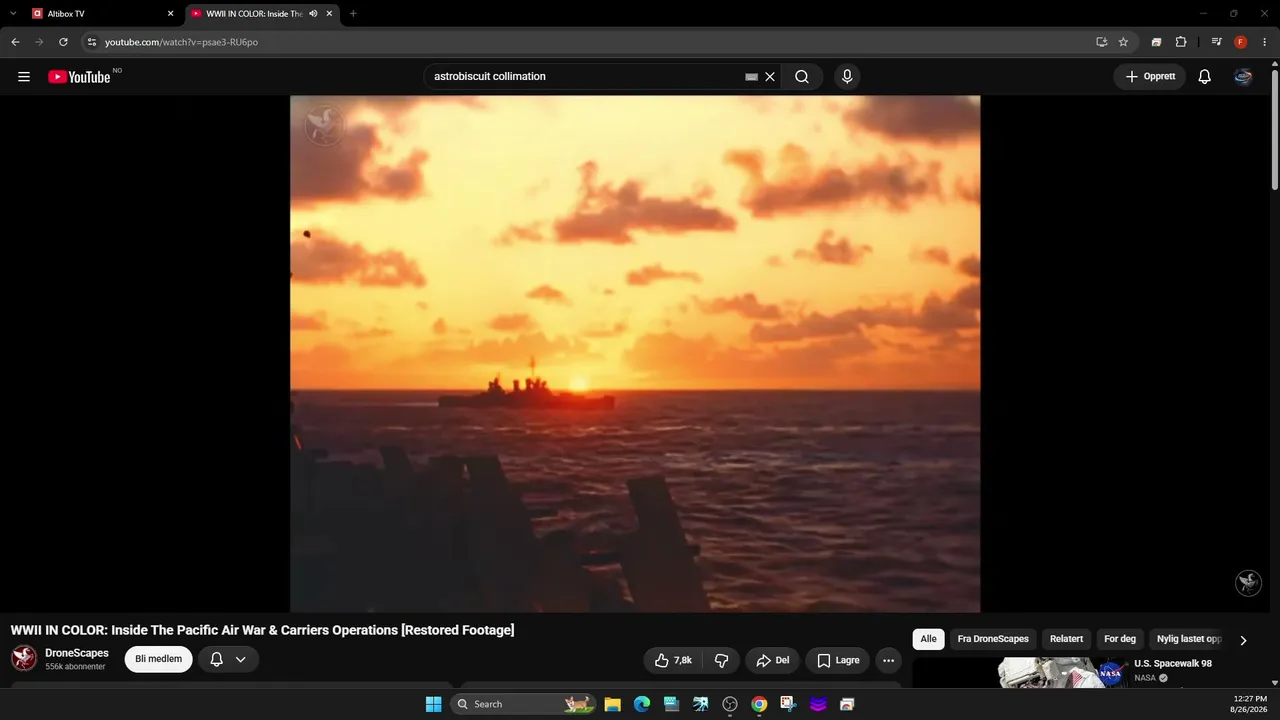Image resolution: width=1280 pixels, height=720 pixels.
Task: Open the Chrome extensions puzzle menu
Action: pyautogui.click(x=1181, y=42)
